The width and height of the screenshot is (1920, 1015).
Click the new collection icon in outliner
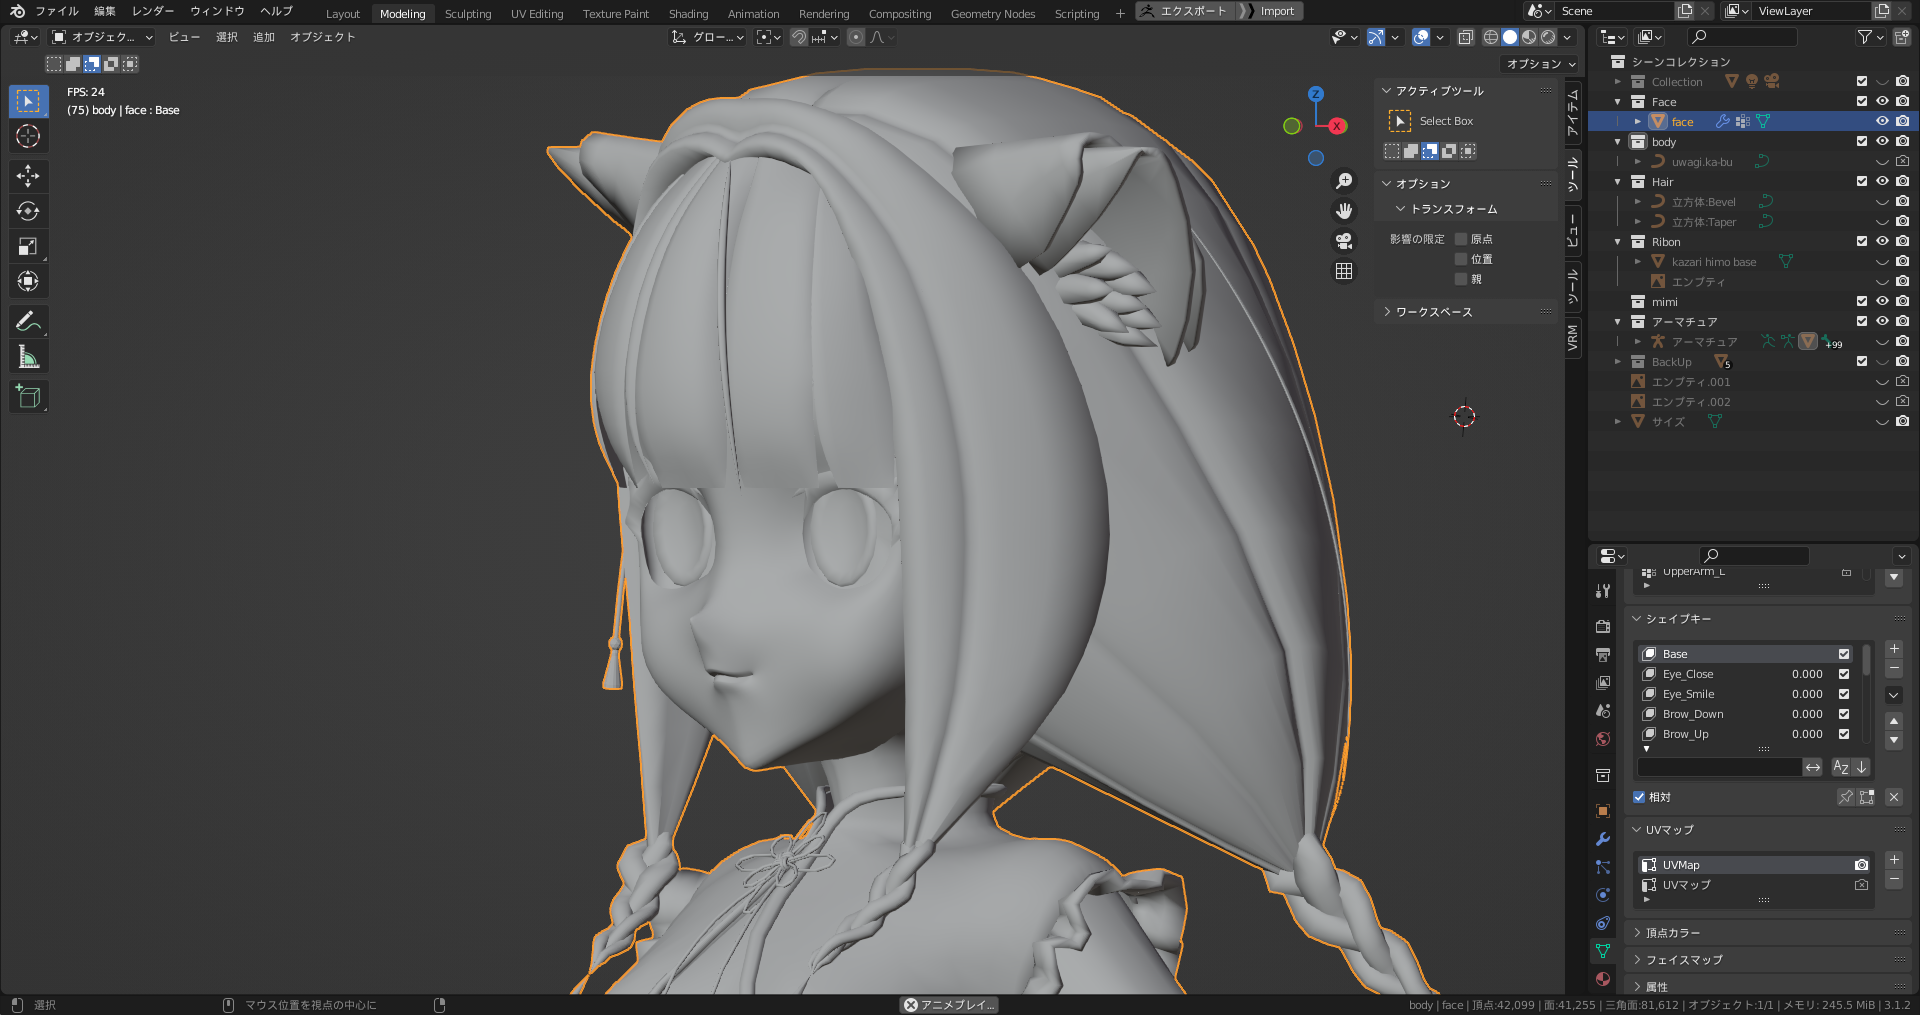(x=1901, y=37)
